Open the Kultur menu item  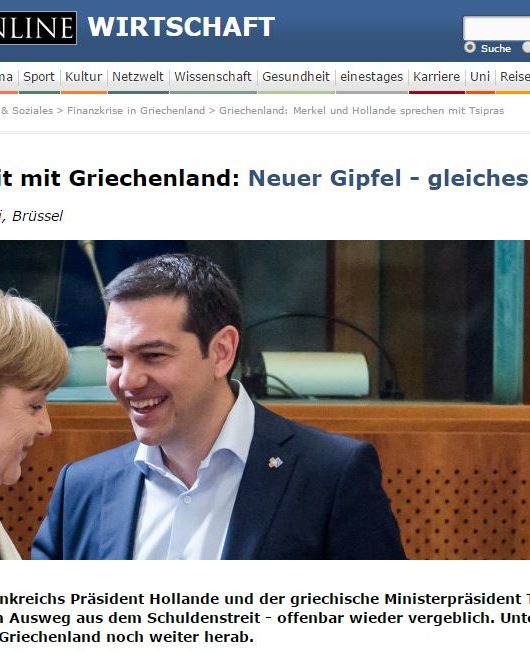pos(84,77)
